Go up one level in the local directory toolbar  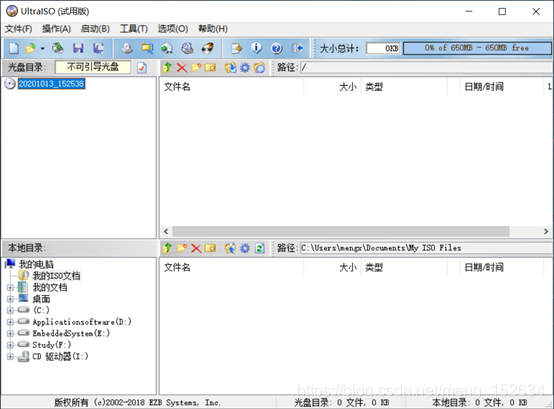pos(167,248)
